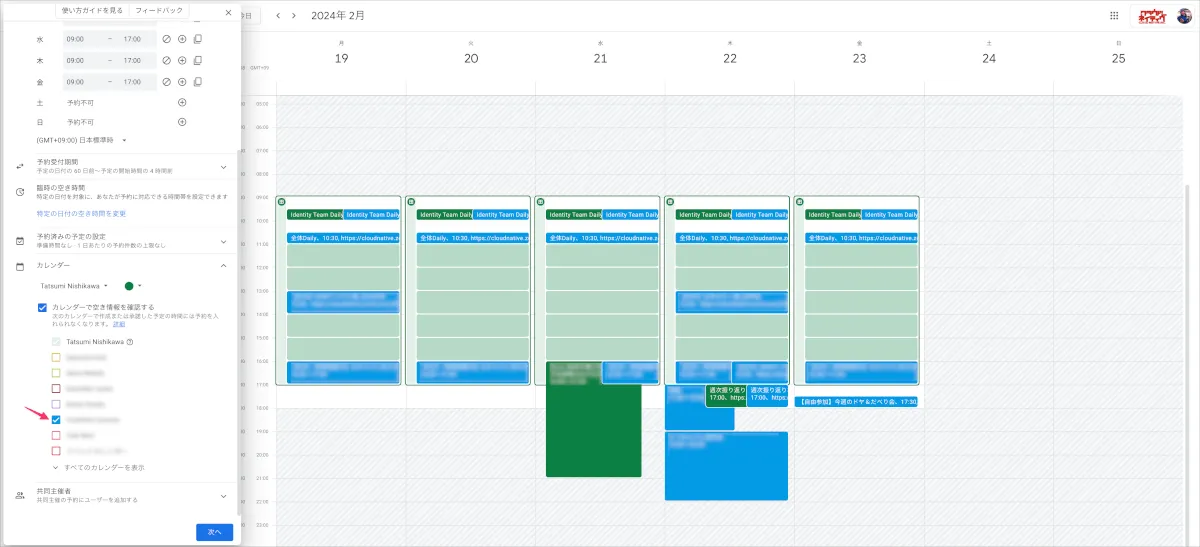Add a time slot to Sunday (日)
This screenshot has width=1200, height=547.
pyautogui.click(x=182, y=122)
